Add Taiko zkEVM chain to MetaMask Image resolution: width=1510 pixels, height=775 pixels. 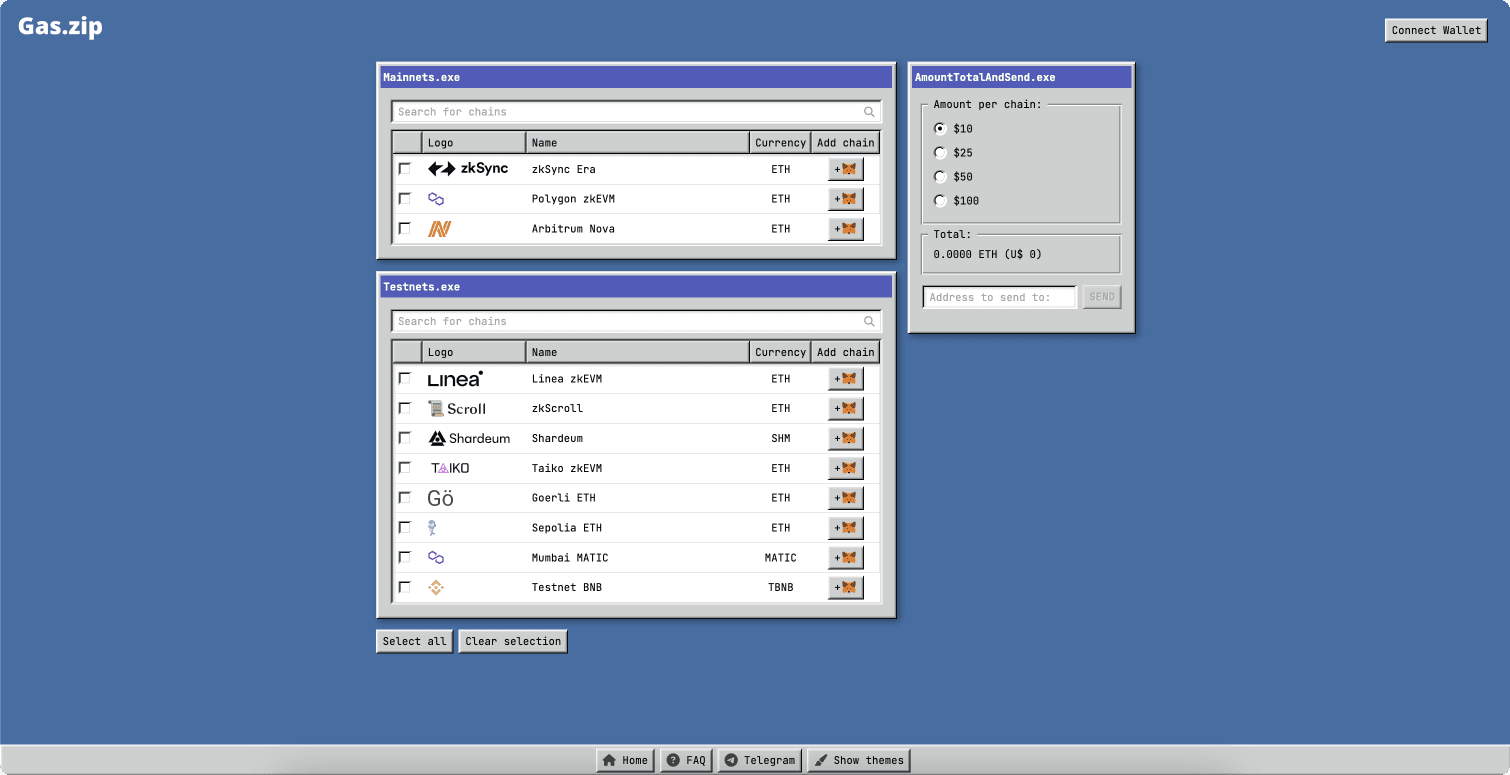846,468
